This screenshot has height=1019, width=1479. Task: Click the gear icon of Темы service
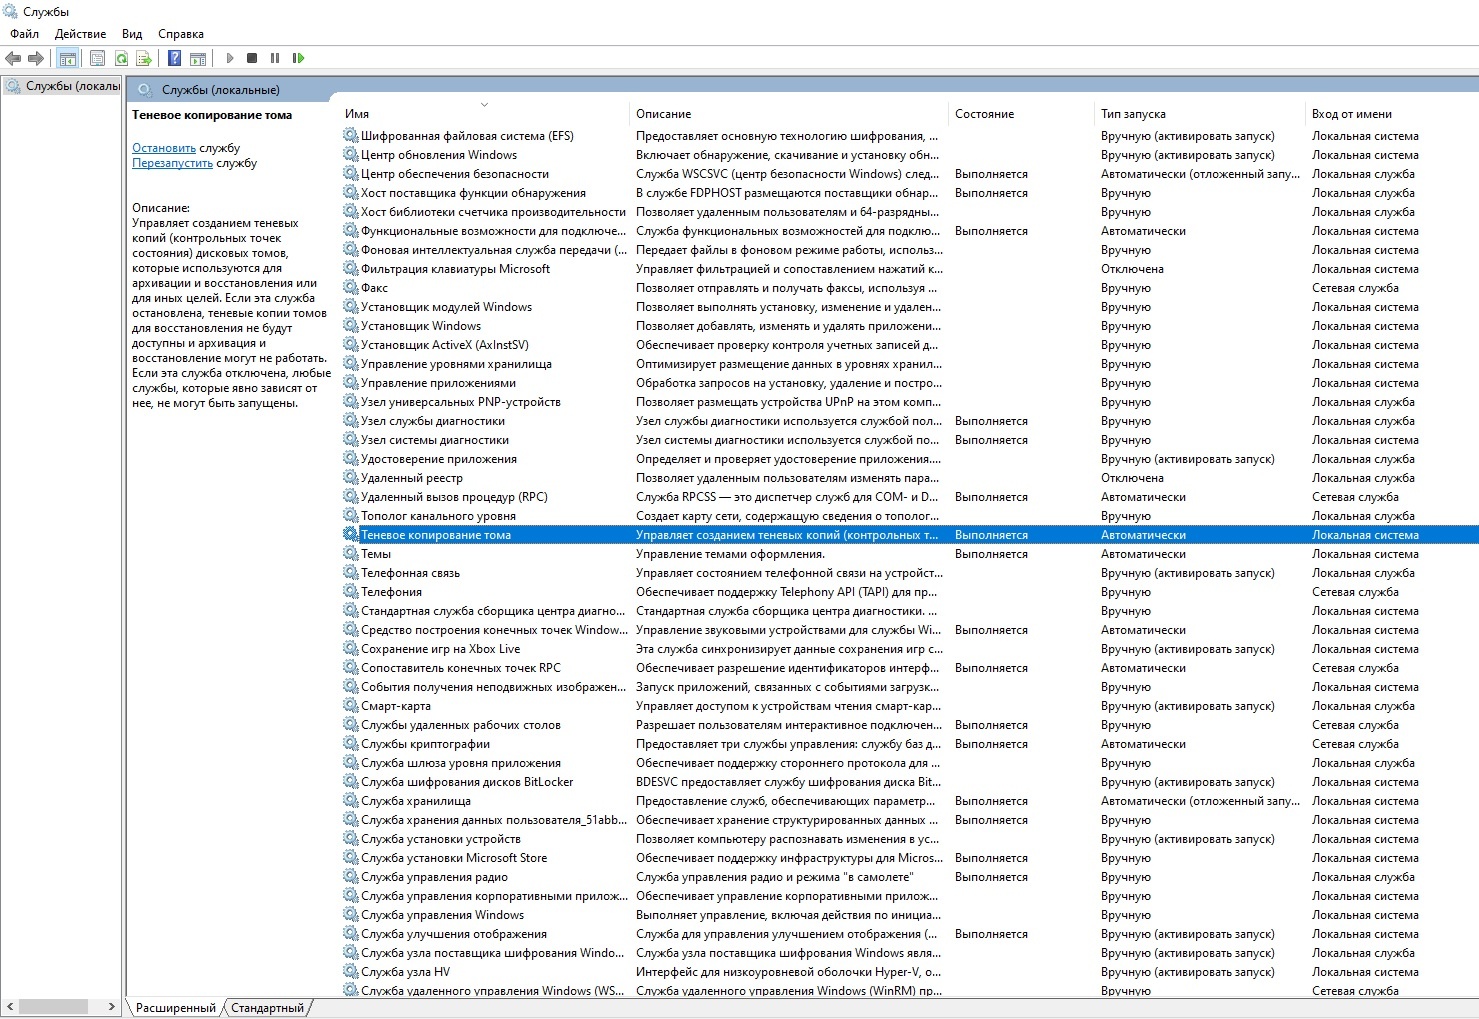pyautogui.click(x=350, y=553)
